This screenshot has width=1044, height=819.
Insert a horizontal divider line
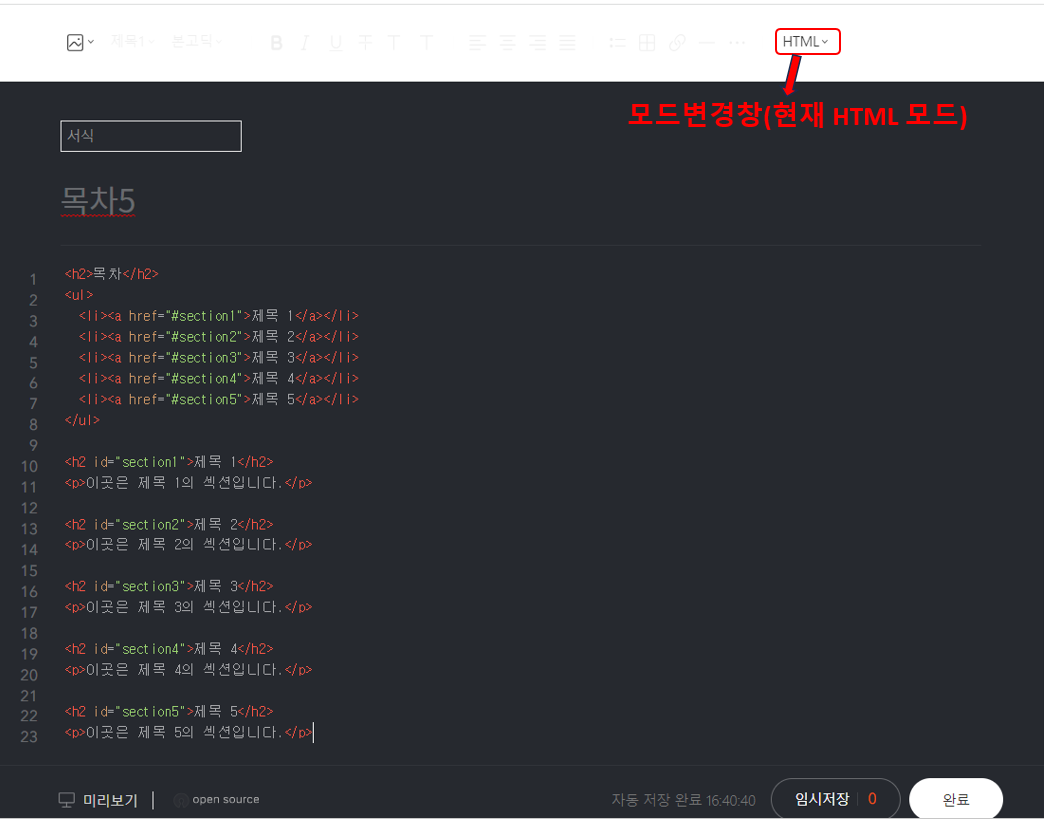click(707, 42)
